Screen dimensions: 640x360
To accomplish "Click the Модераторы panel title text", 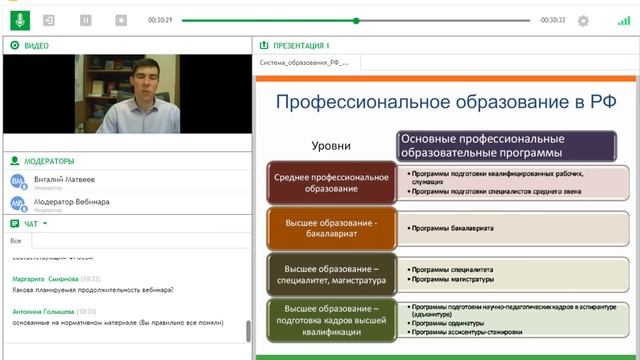I will tap(49, 161).
